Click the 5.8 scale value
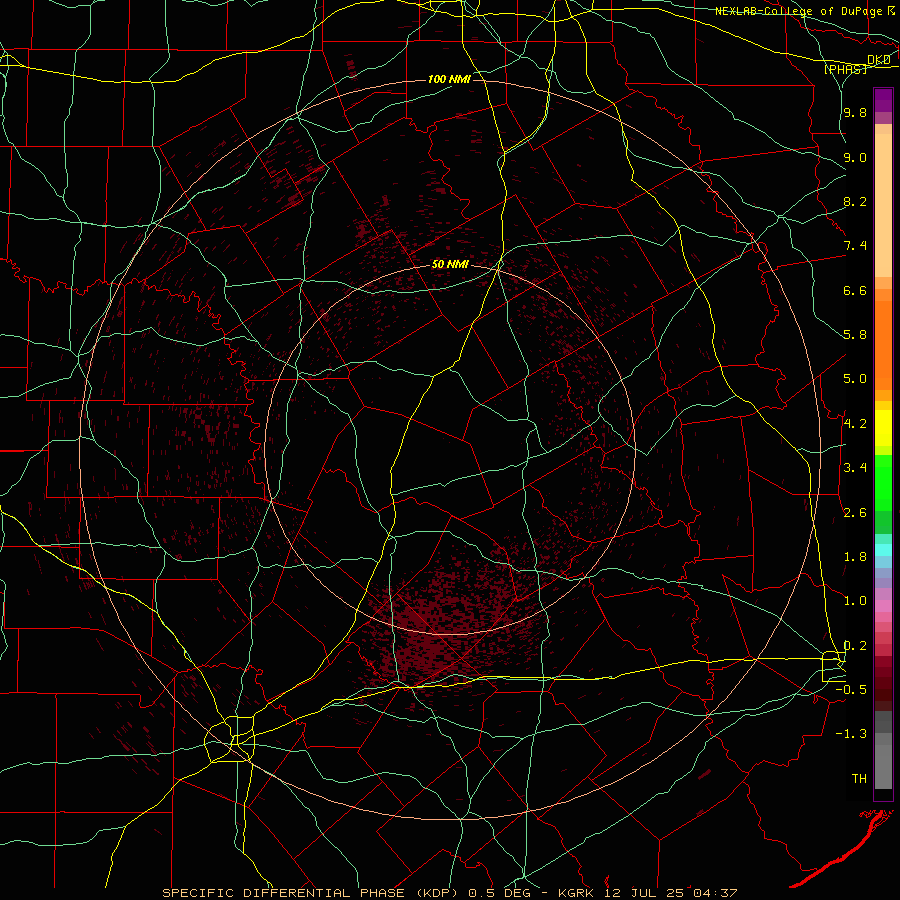This screenshot has height=900, width=900. (x=855, y=335)
